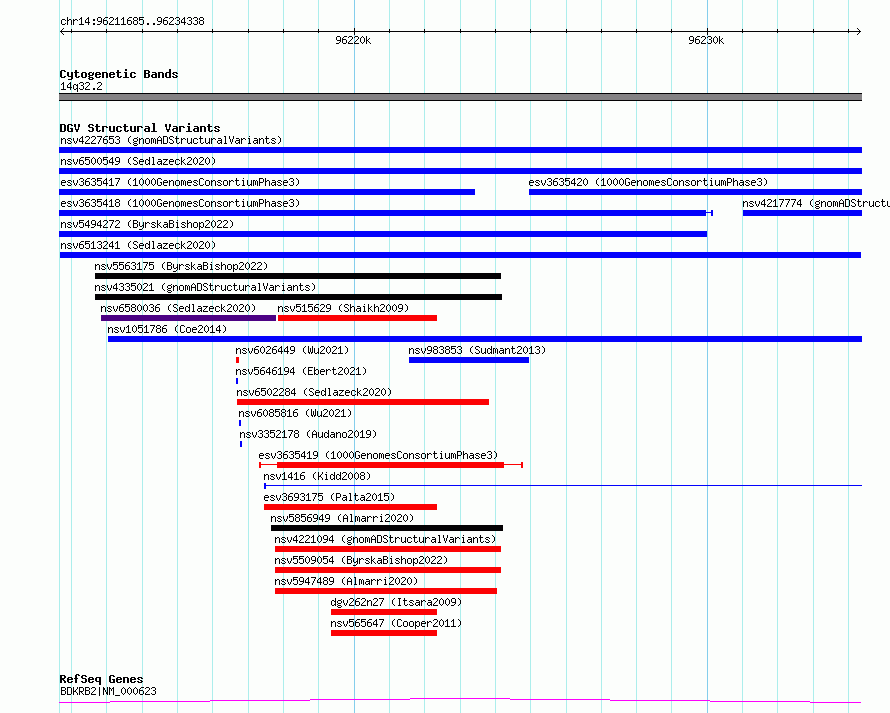Click the small red nsv6026449 marker
Screen dimensions: 890x713
[x=237, y=360]
